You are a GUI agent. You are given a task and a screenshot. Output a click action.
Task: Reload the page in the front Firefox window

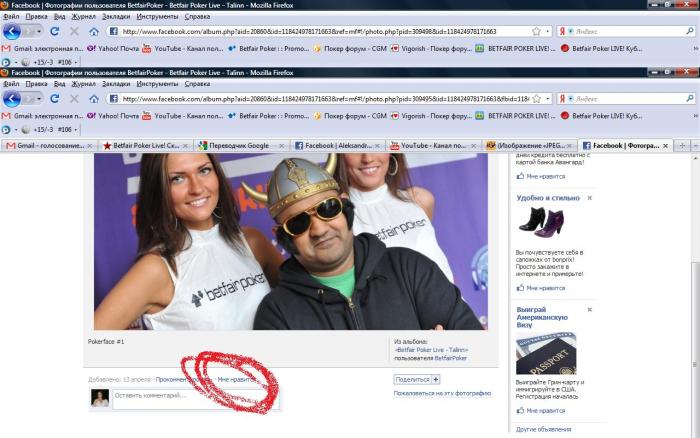click(54, 99)
